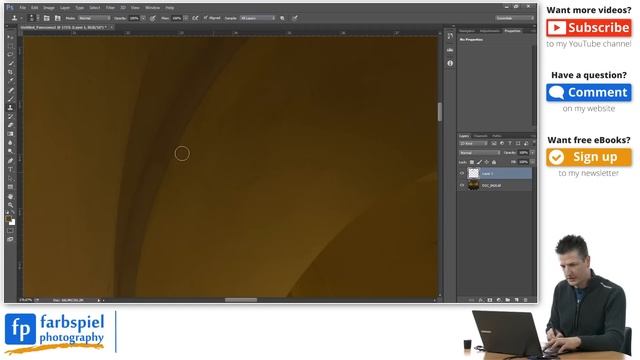The image size is (640, 360).
Task: Open the painting Mode dropdown
Action: point(94,18)
